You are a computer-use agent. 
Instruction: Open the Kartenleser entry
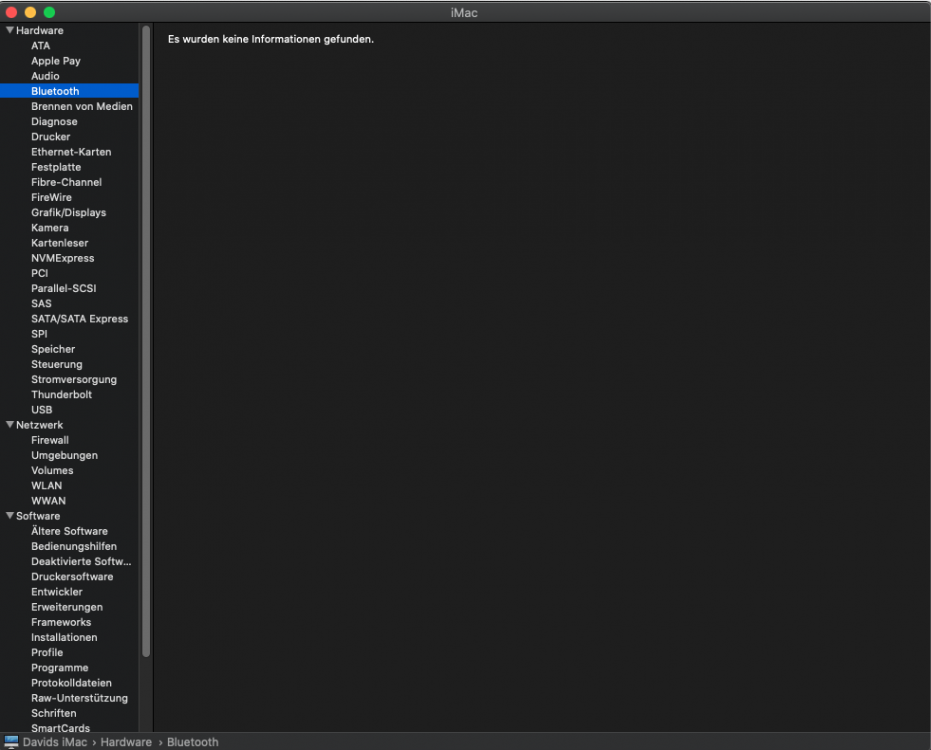[59, 243]
